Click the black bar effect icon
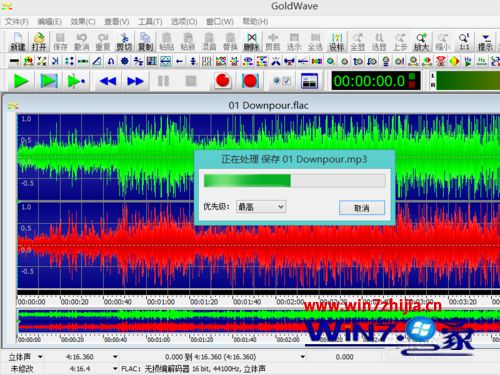 (14, 61)
